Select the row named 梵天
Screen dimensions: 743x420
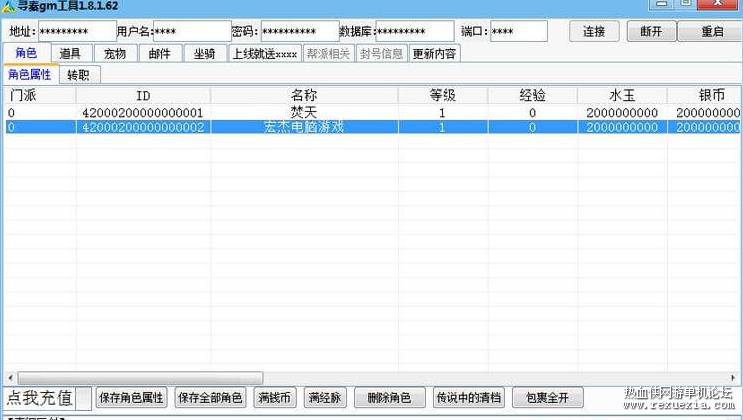point(373,113)
